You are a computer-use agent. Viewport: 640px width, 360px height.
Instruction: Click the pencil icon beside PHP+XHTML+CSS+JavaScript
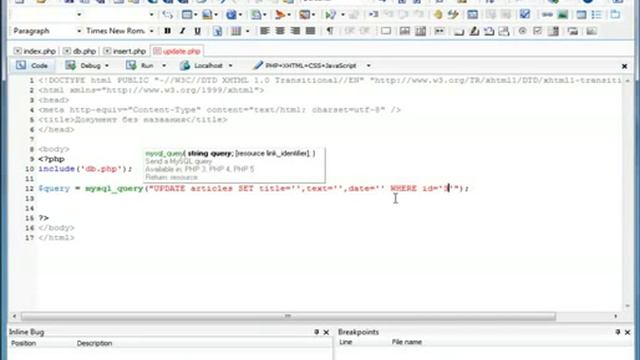[x=258, y=65]
